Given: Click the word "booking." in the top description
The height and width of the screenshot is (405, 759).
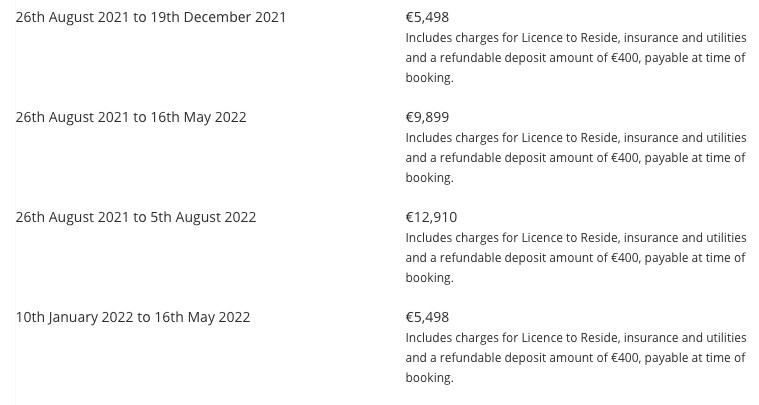Looking at the screenshot, I should tap(429, 78).
